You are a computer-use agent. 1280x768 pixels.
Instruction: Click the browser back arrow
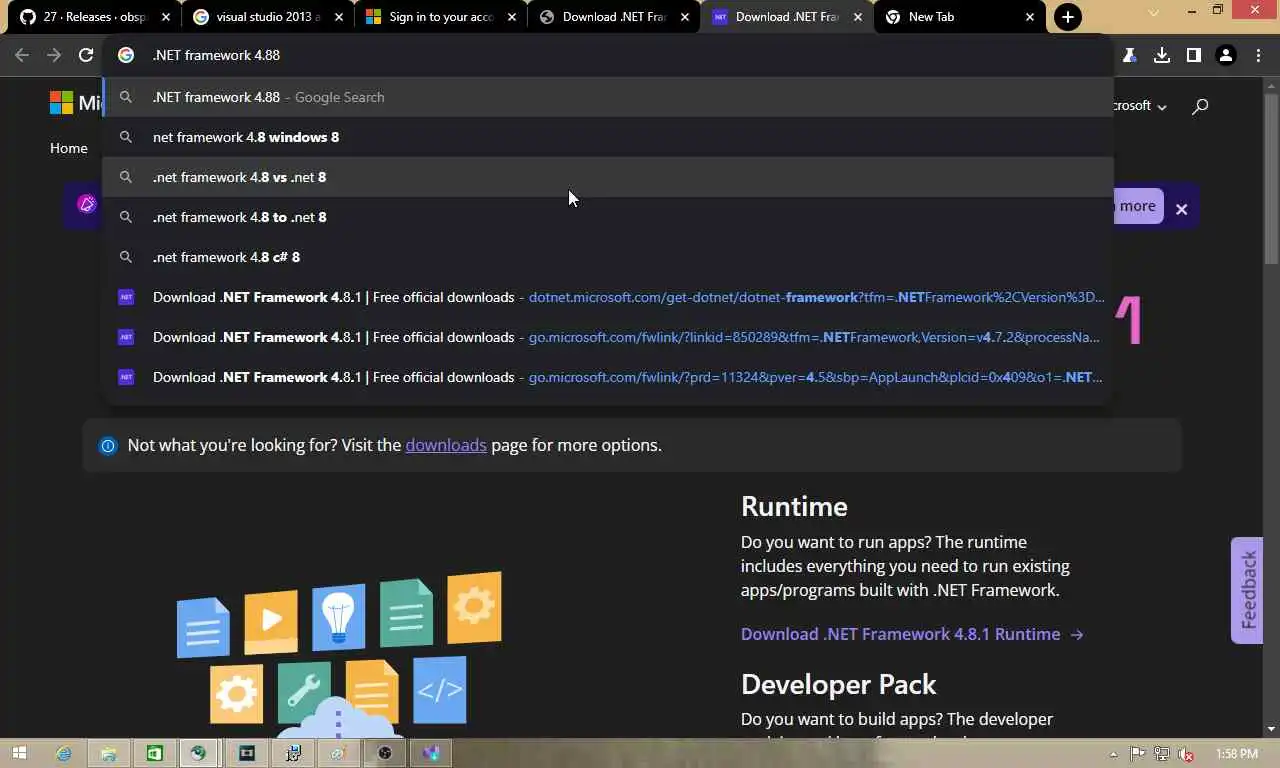pos(22,56)
